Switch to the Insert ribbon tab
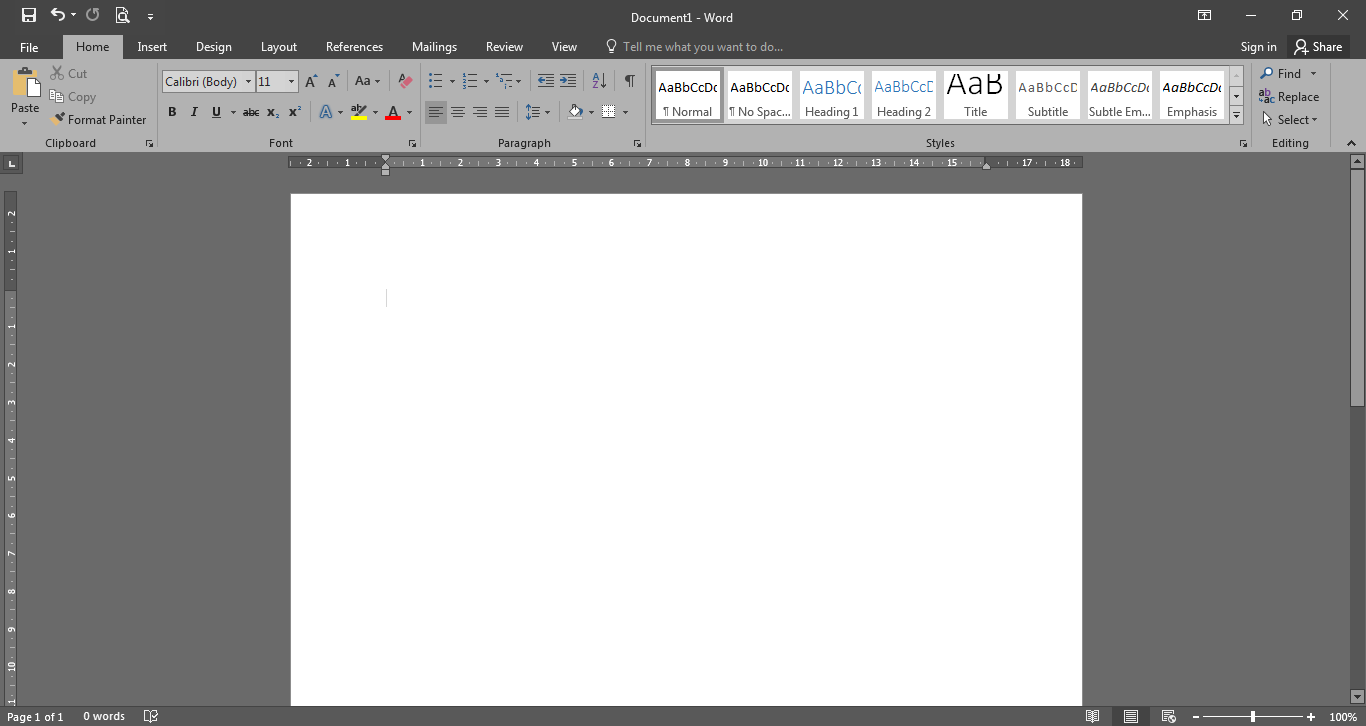The height and width of the screenshot is (726, 1366). click(152, 46)
